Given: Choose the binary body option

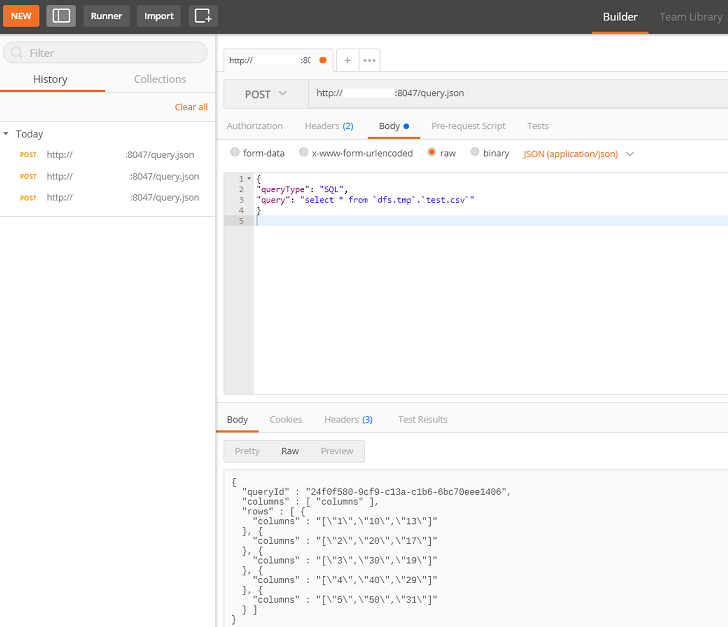Looking at the screenshot, I should pyautogui.click(x=475, y=153).
